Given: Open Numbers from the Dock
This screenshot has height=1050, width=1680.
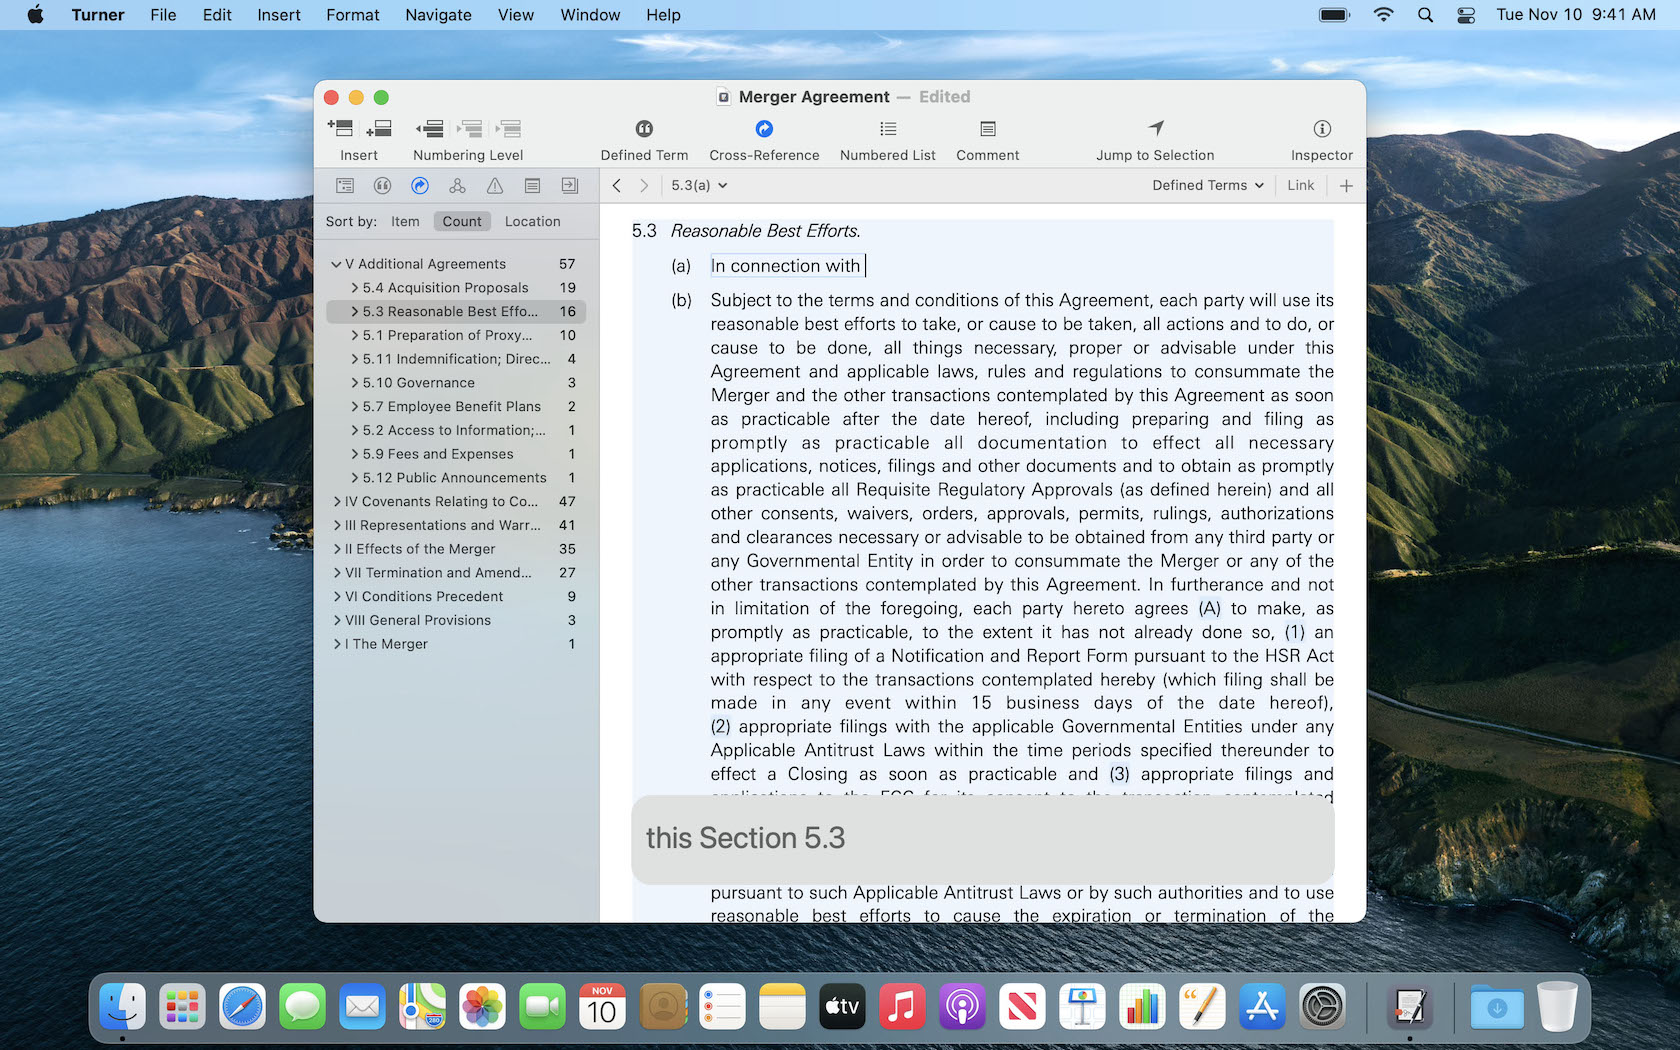Looking at the screenshot, I should tap(1142, 1007).
